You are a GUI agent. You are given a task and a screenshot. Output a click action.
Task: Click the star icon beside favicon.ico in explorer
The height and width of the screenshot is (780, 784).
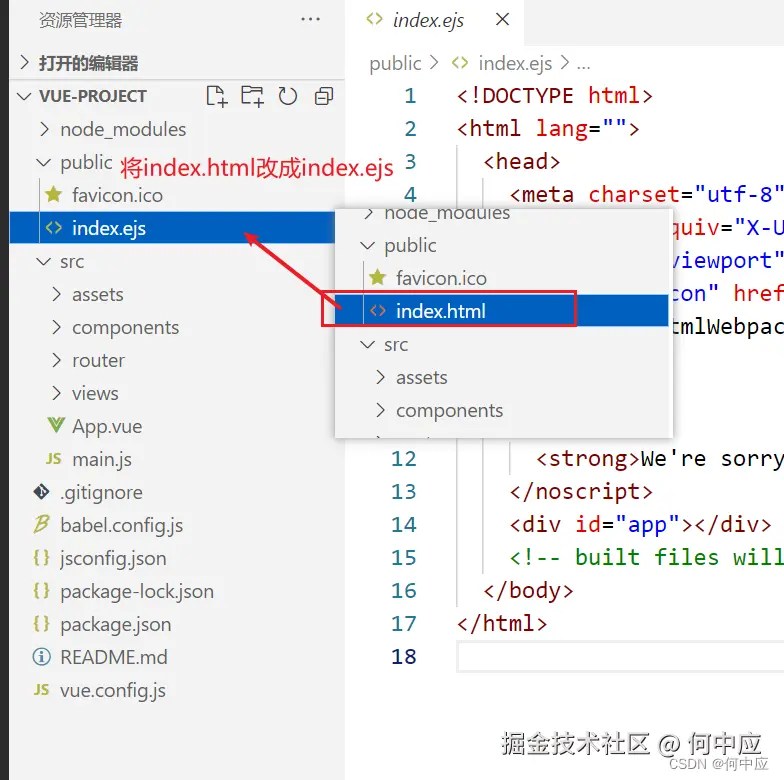coord(54,194)
